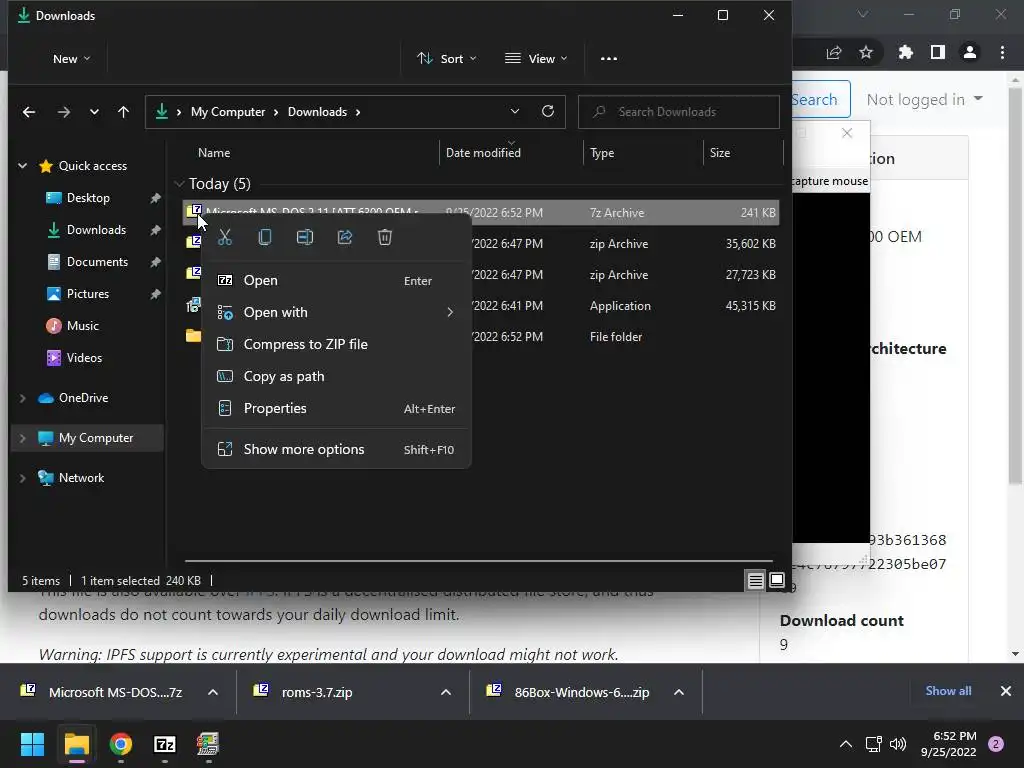Sort by the Type column header
Viewport: 1024px width, 768px height.
pos(602,153)
